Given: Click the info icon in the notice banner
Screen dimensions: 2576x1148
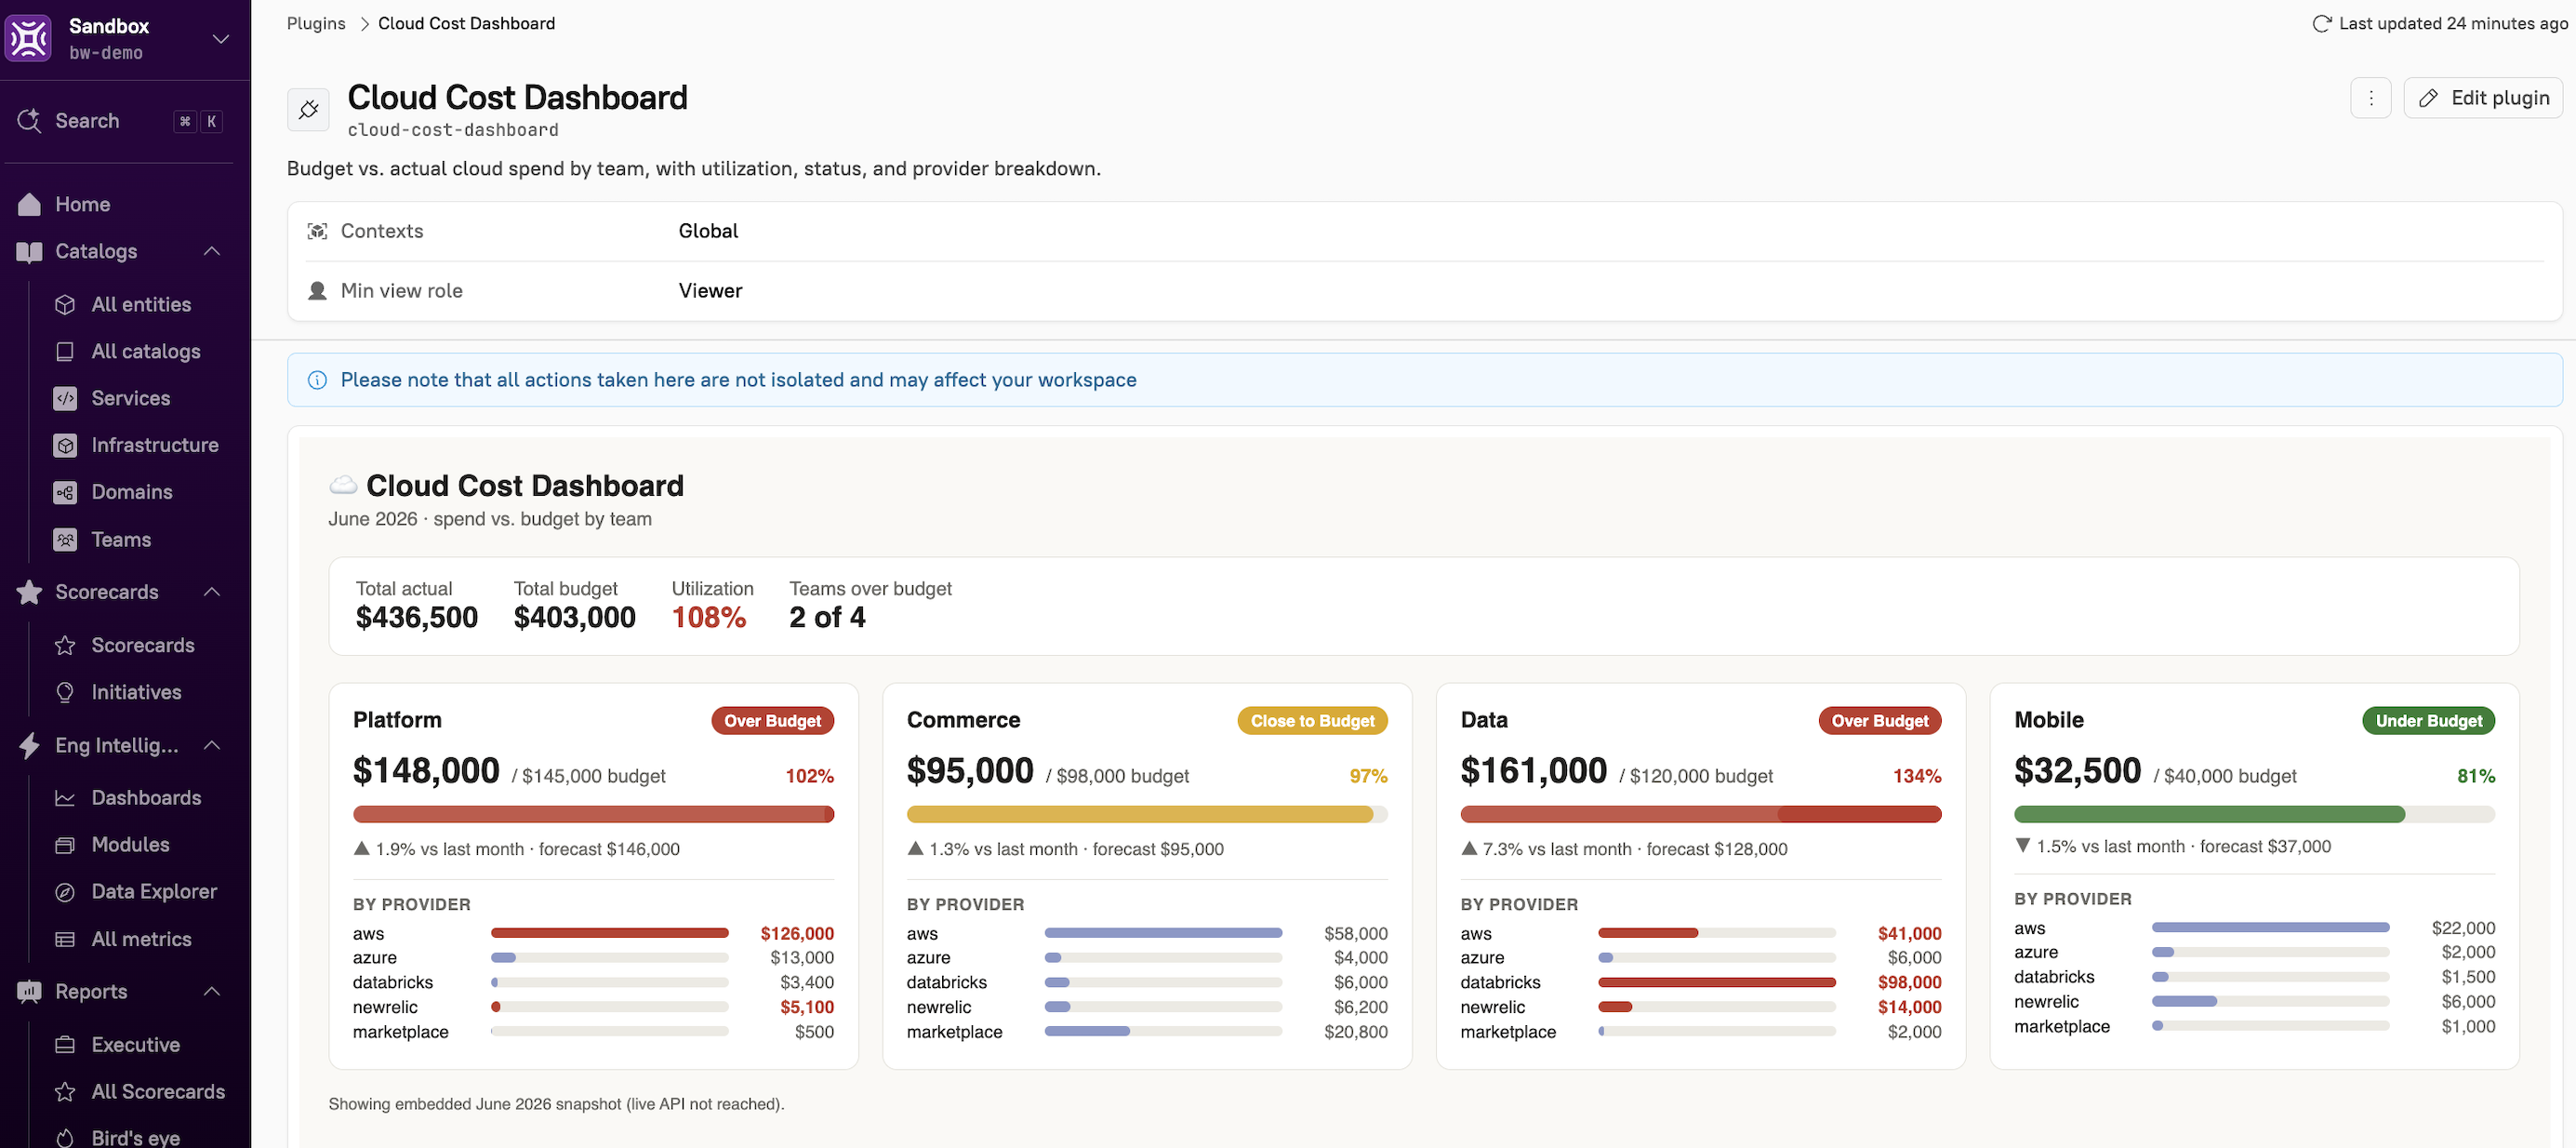Looking at the screenshot, I should (x=317, y=380).
